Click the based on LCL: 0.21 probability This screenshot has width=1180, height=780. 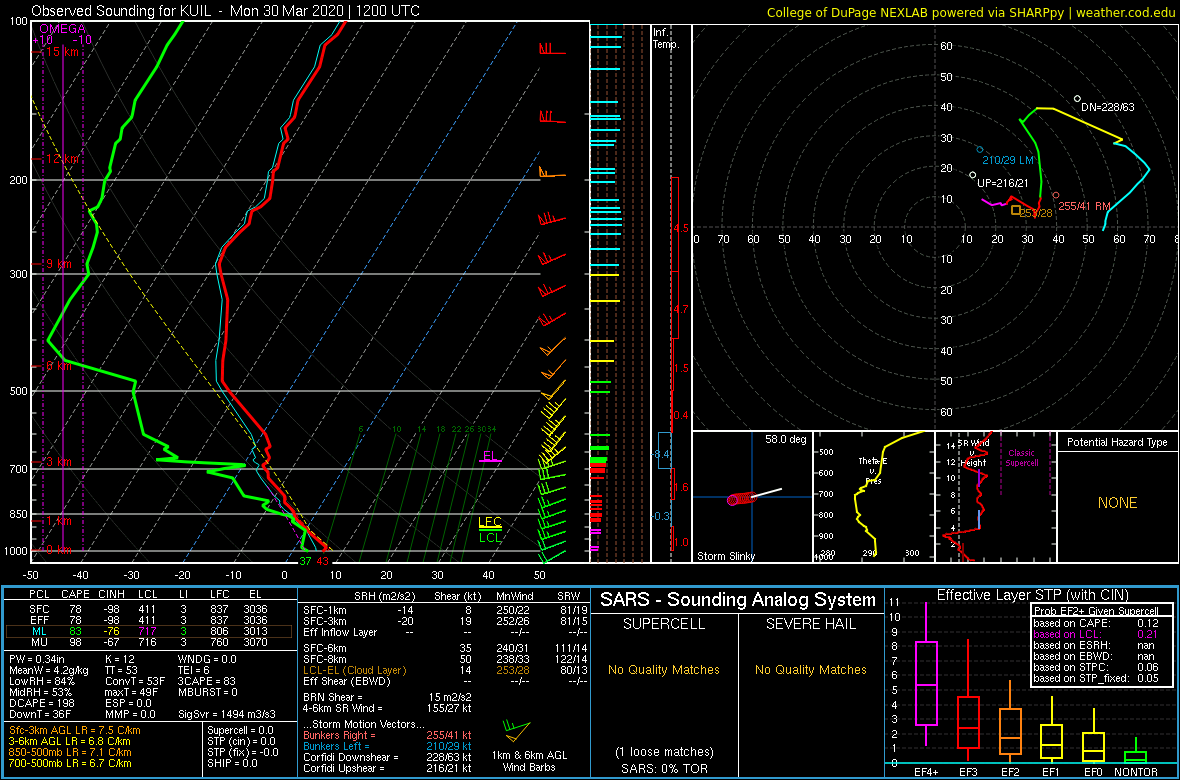pyautogui.click(x=1096, y=635)
